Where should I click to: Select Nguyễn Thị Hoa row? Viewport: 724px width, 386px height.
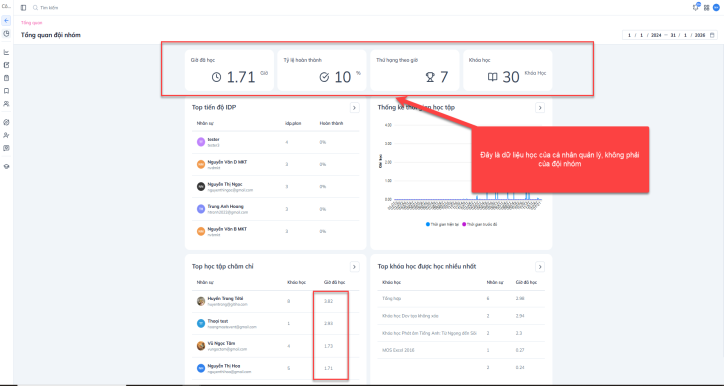pyautogui.click(x=276, y=368)
